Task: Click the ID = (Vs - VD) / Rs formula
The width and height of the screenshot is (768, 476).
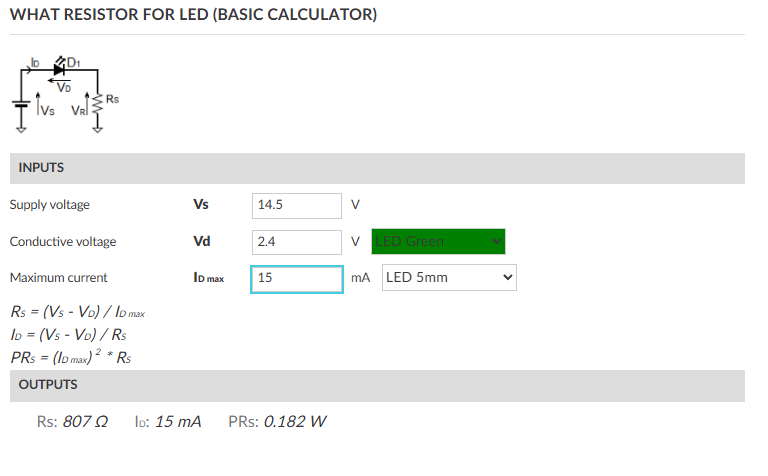Action: [x=70, y=335]
